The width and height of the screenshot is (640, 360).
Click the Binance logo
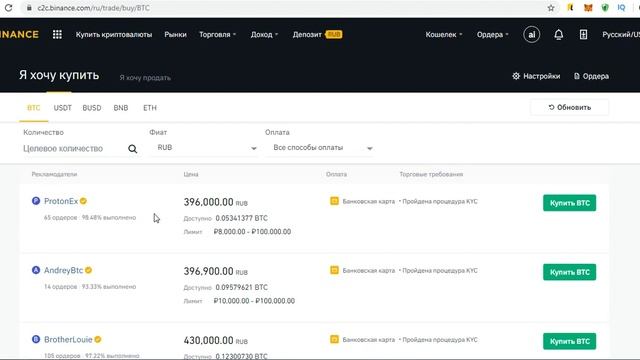19,35
